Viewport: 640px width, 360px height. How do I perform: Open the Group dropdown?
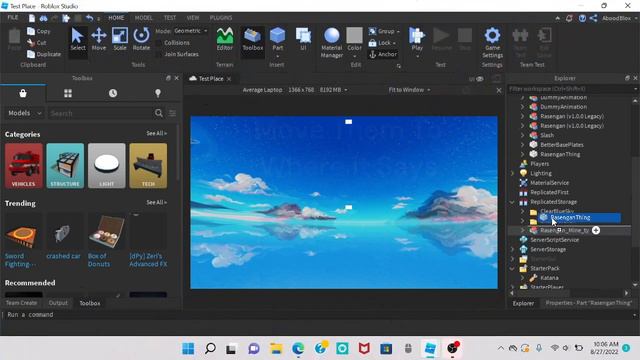[384, 31]
